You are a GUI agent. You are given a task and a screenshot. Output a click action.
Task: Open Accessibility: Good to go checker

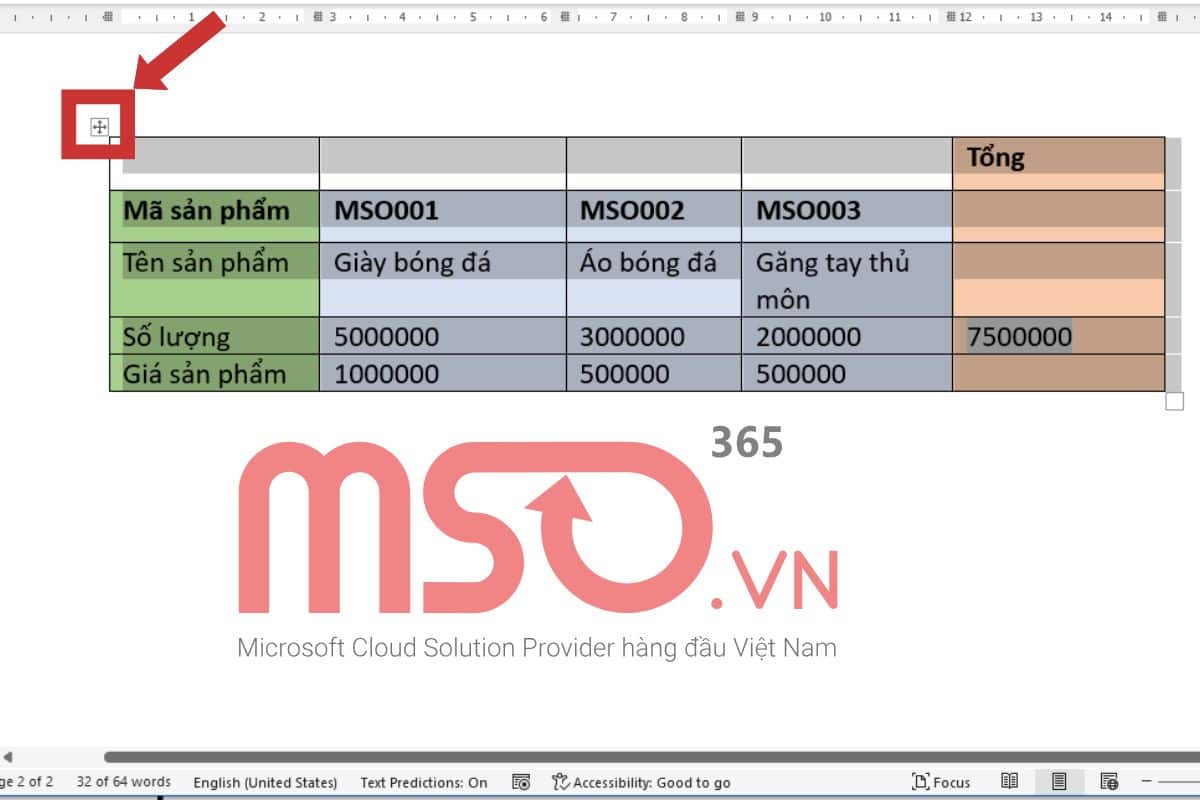[641, 782]
